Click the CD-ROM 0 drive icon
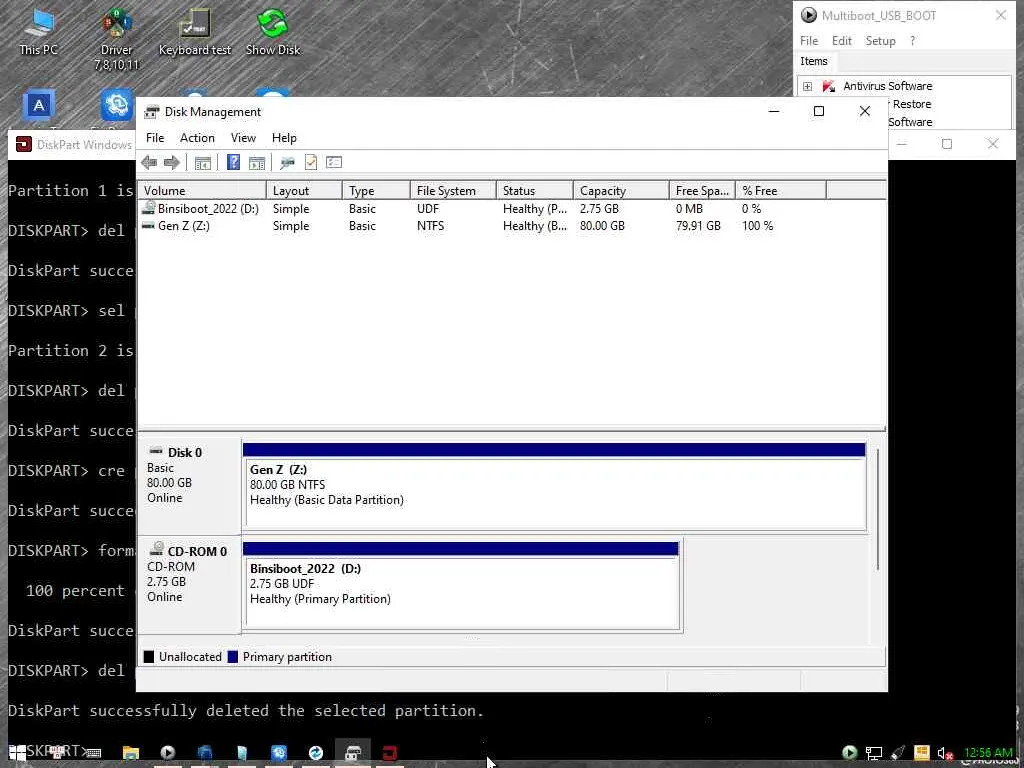The width and height of the screenshot is (1024, 768). 157,549
